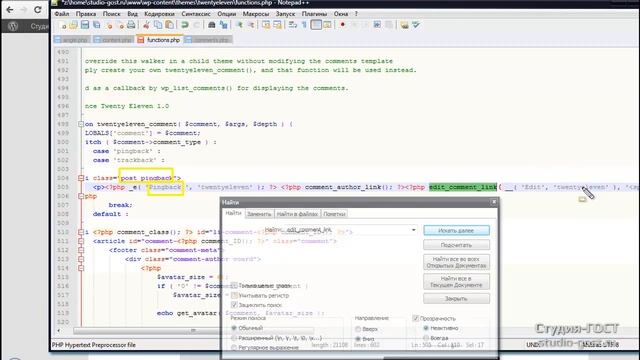The height and width of the screenshot is (360, 640).
Task: Click the Cut scissors icon
Action: point(146,25)
